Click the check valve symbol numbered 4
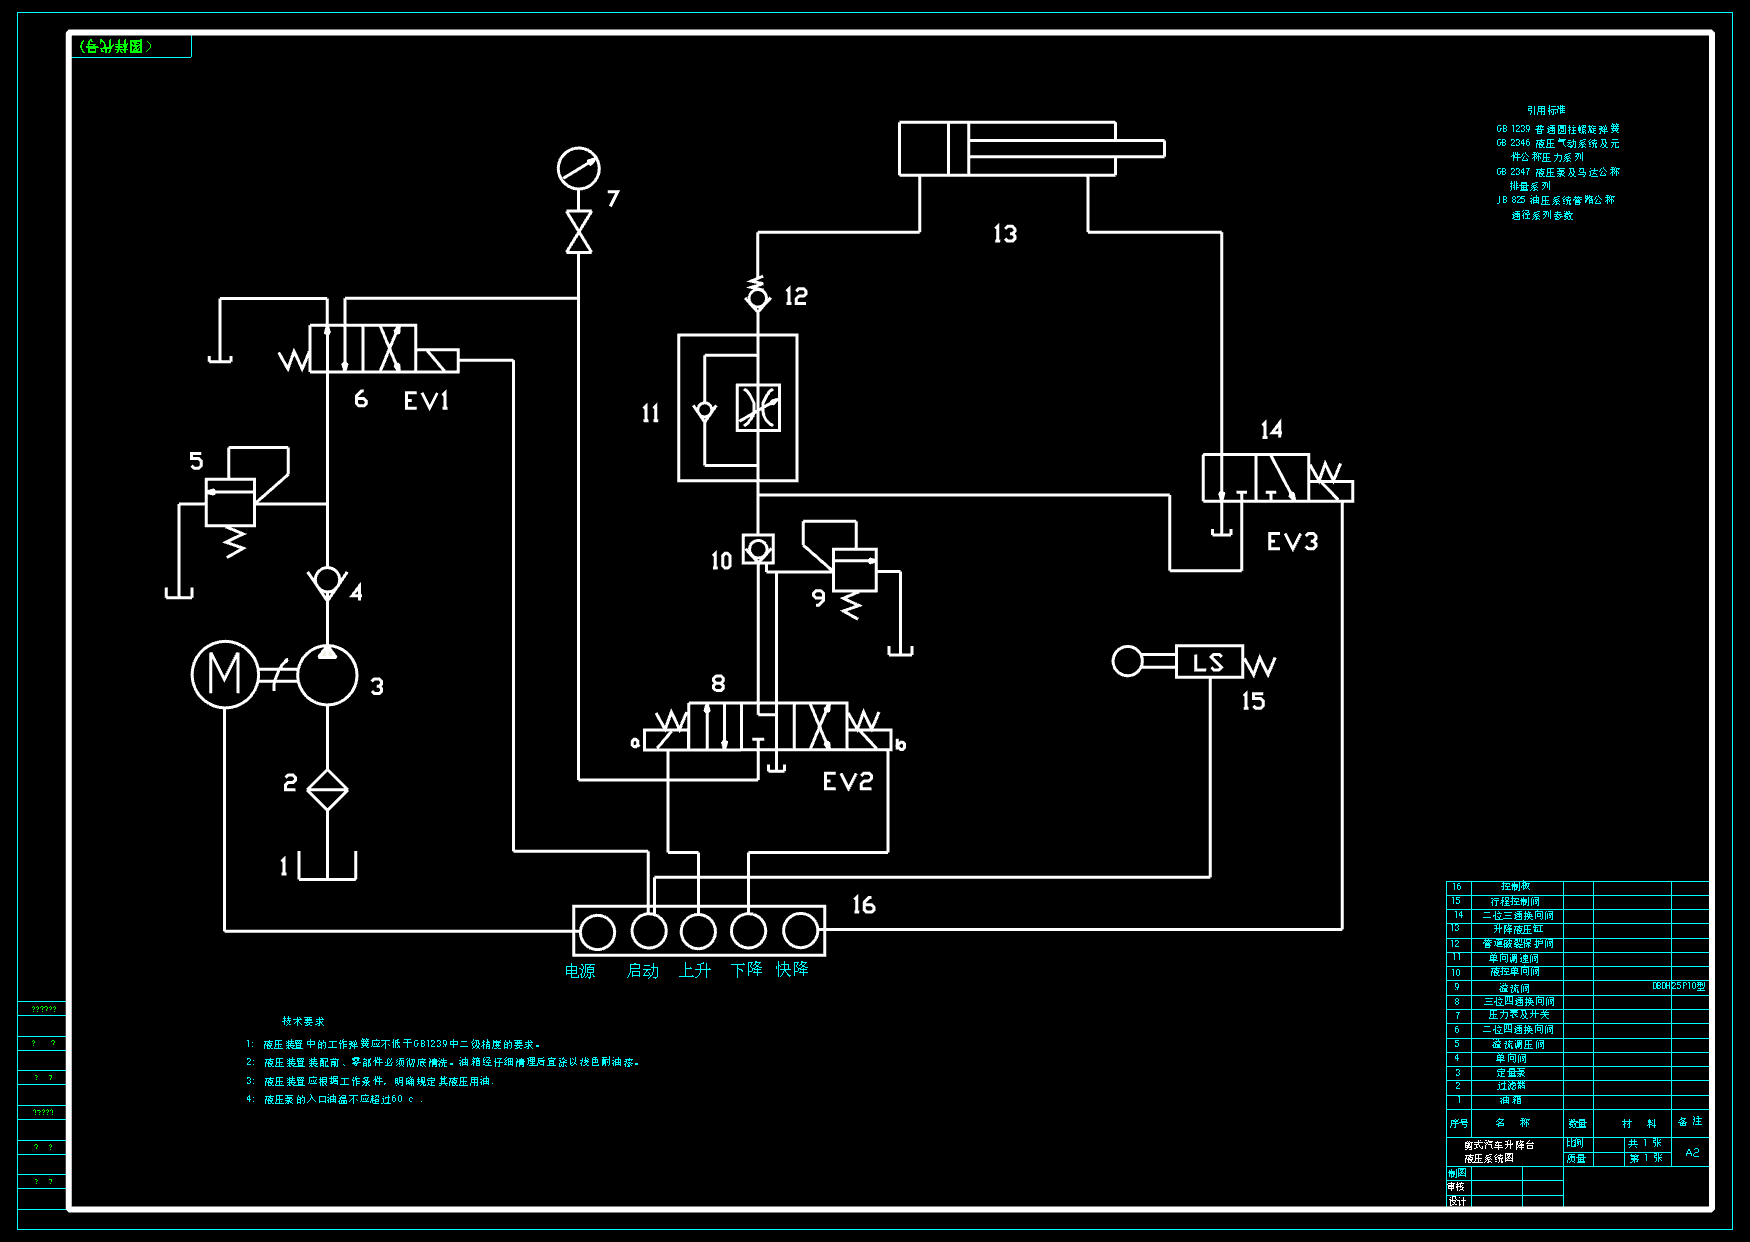The image size is (1750, 1242). pos(327,582)
